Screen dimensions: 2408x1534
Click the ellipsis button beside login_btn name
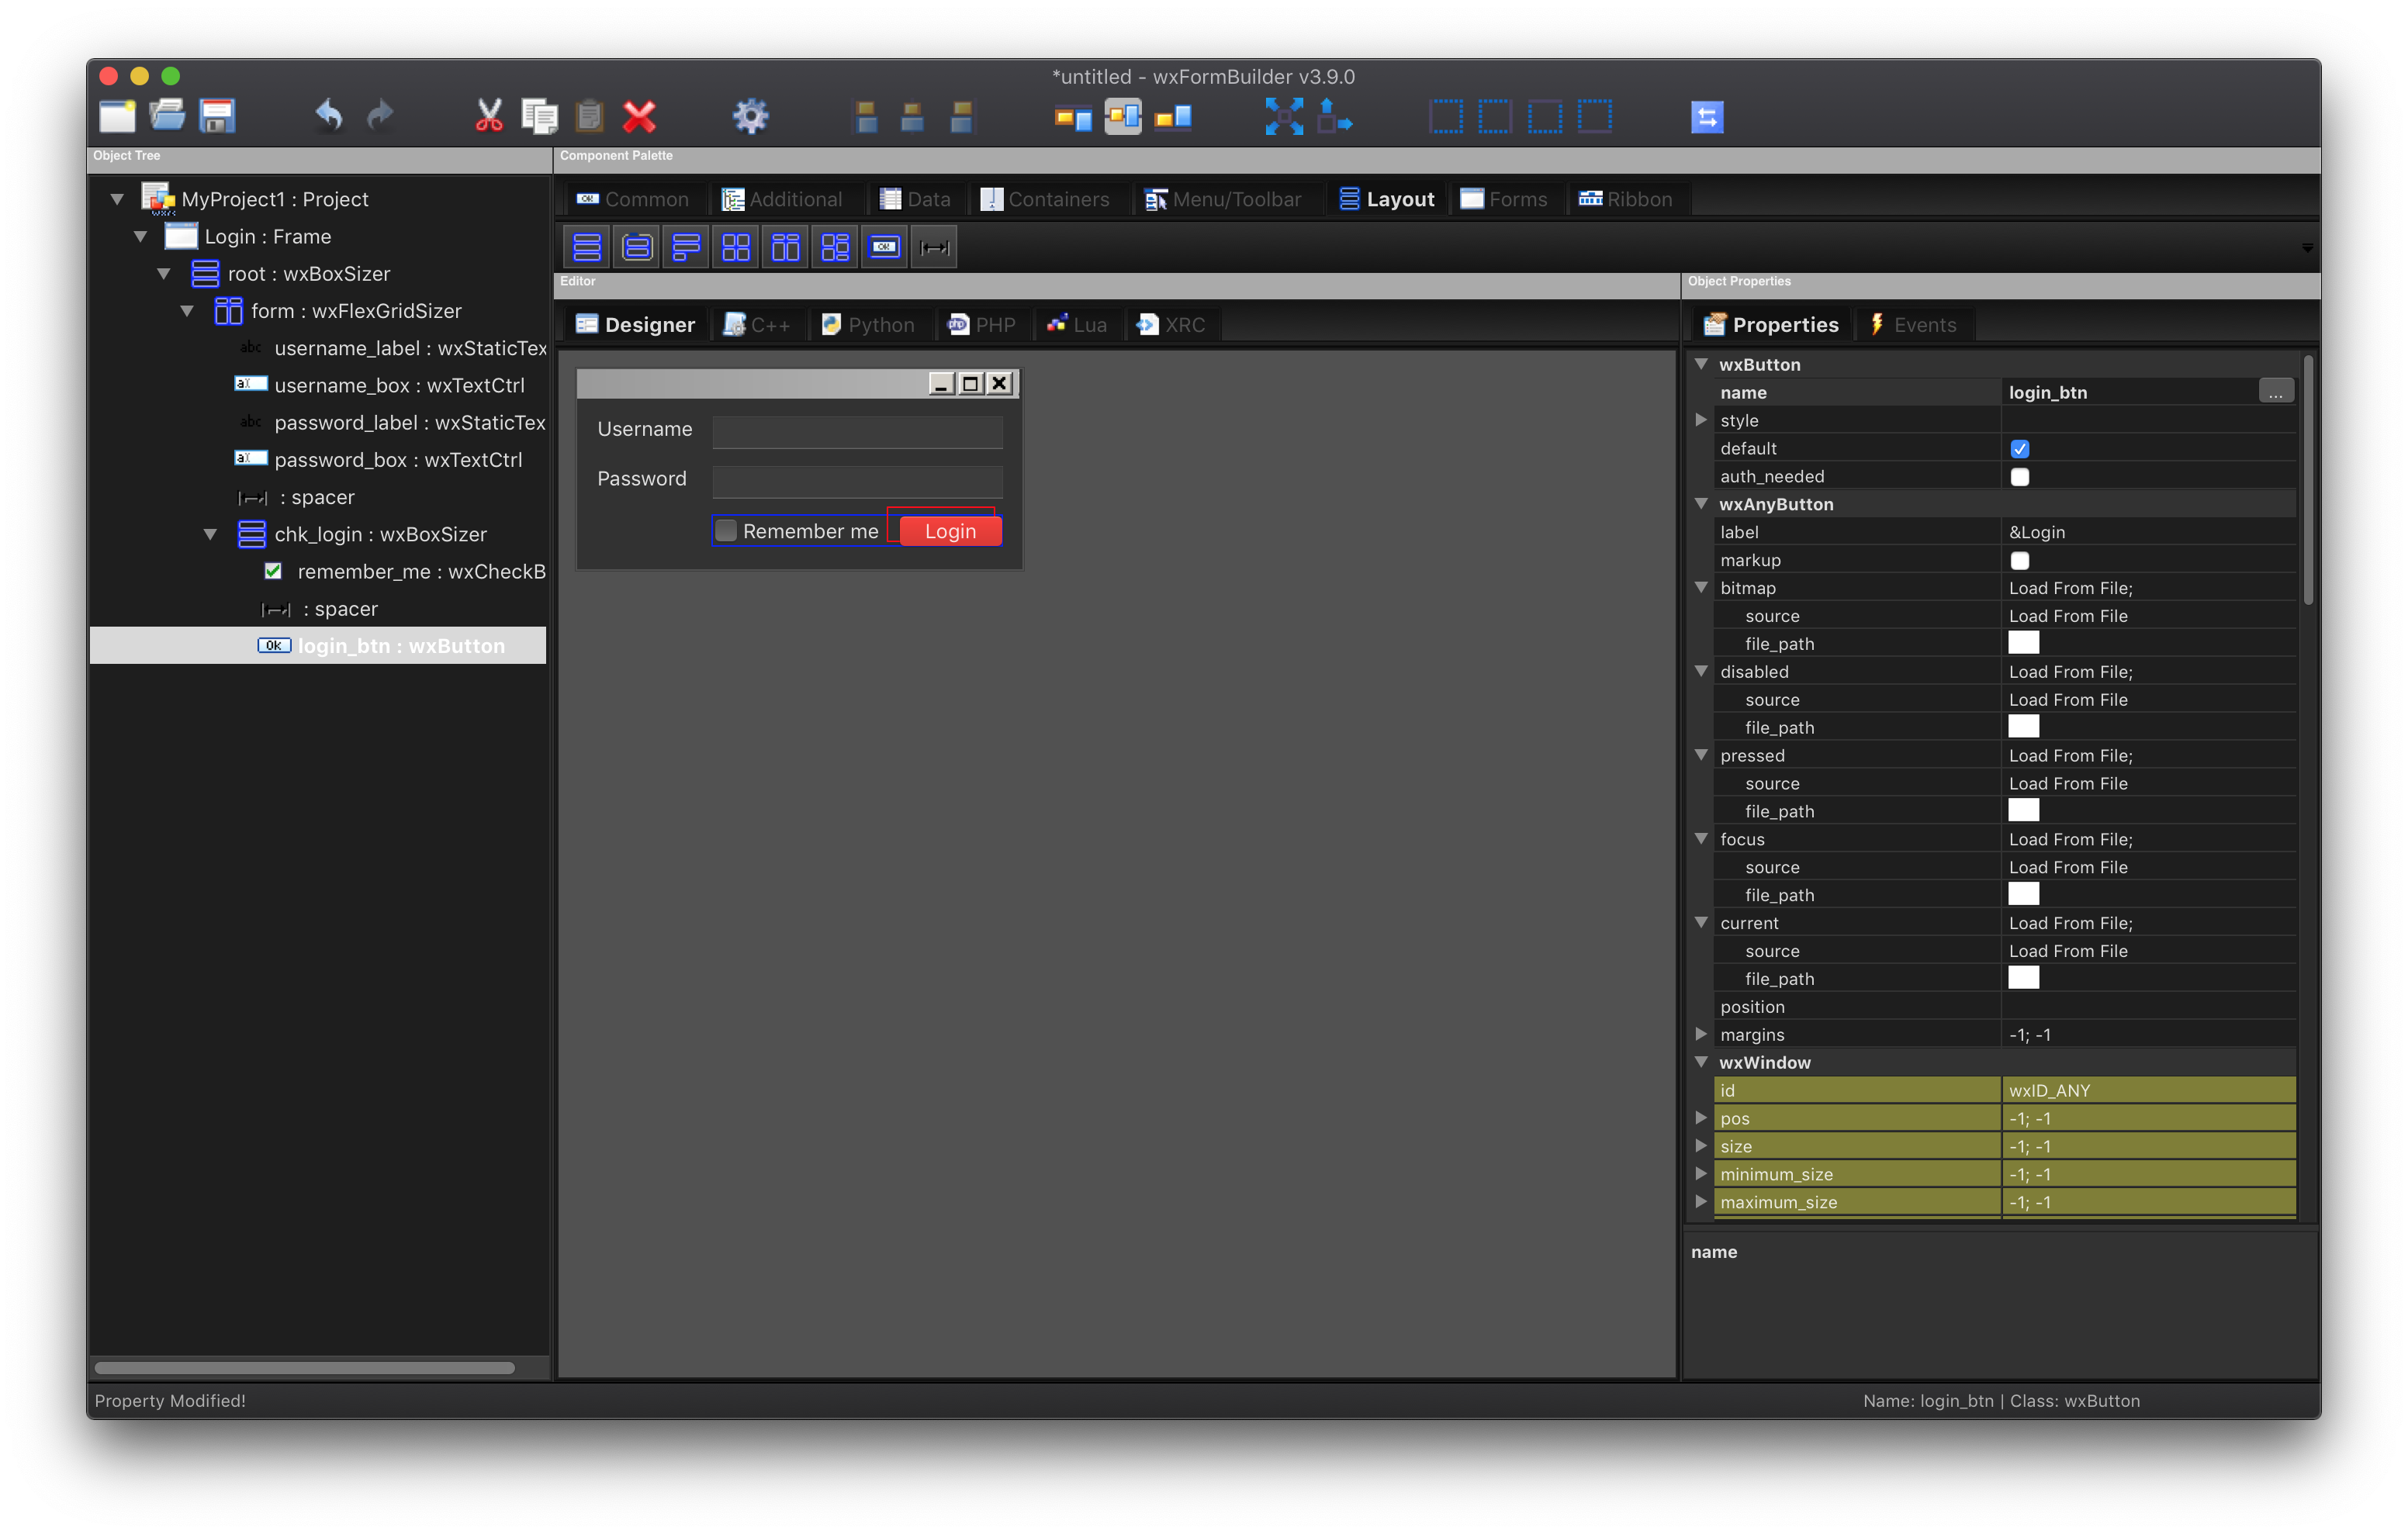click(x=2275, y=392)
